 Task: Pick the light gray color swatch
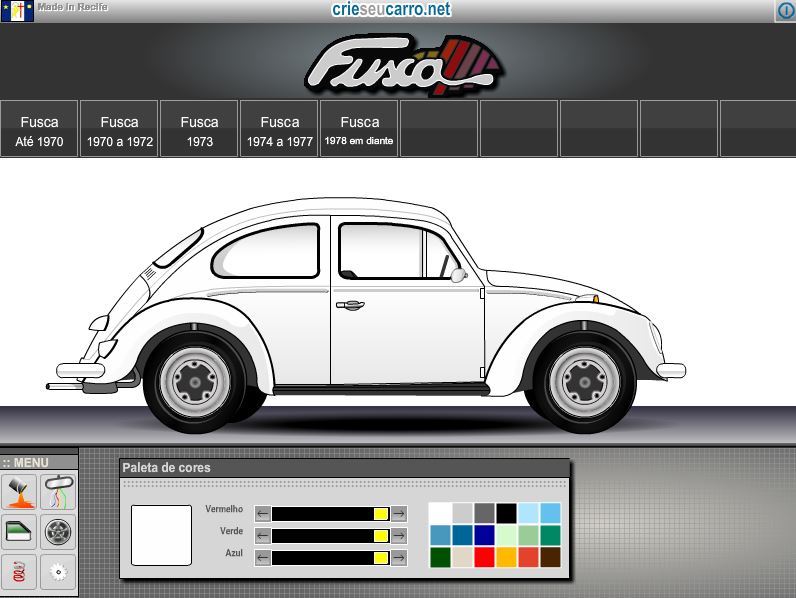click(462, 513)
